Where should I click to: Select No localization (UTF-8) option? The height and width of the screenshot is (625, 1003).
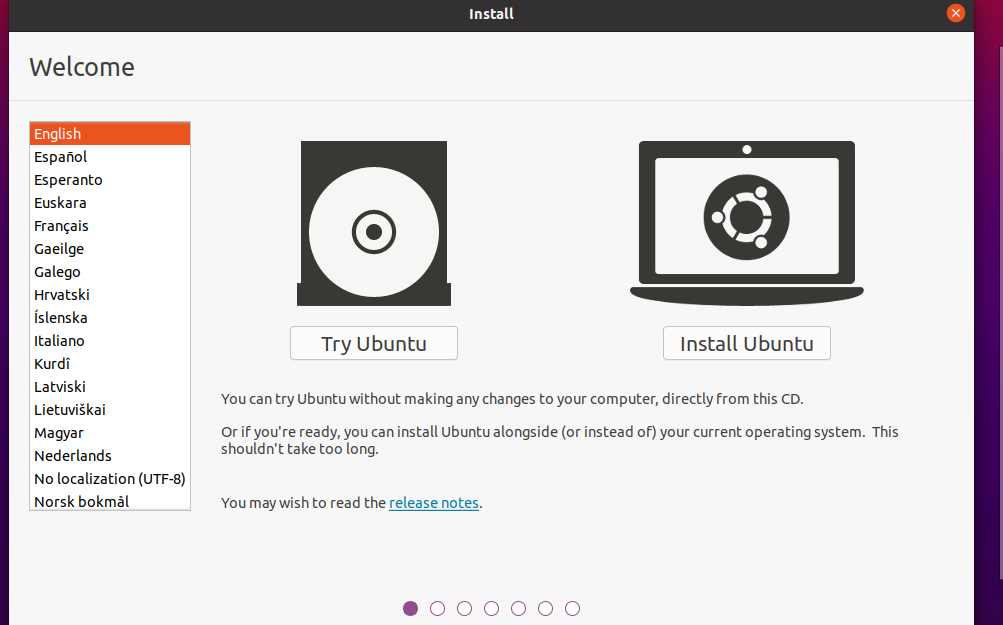pyautogui.click(x=110, y=479)
